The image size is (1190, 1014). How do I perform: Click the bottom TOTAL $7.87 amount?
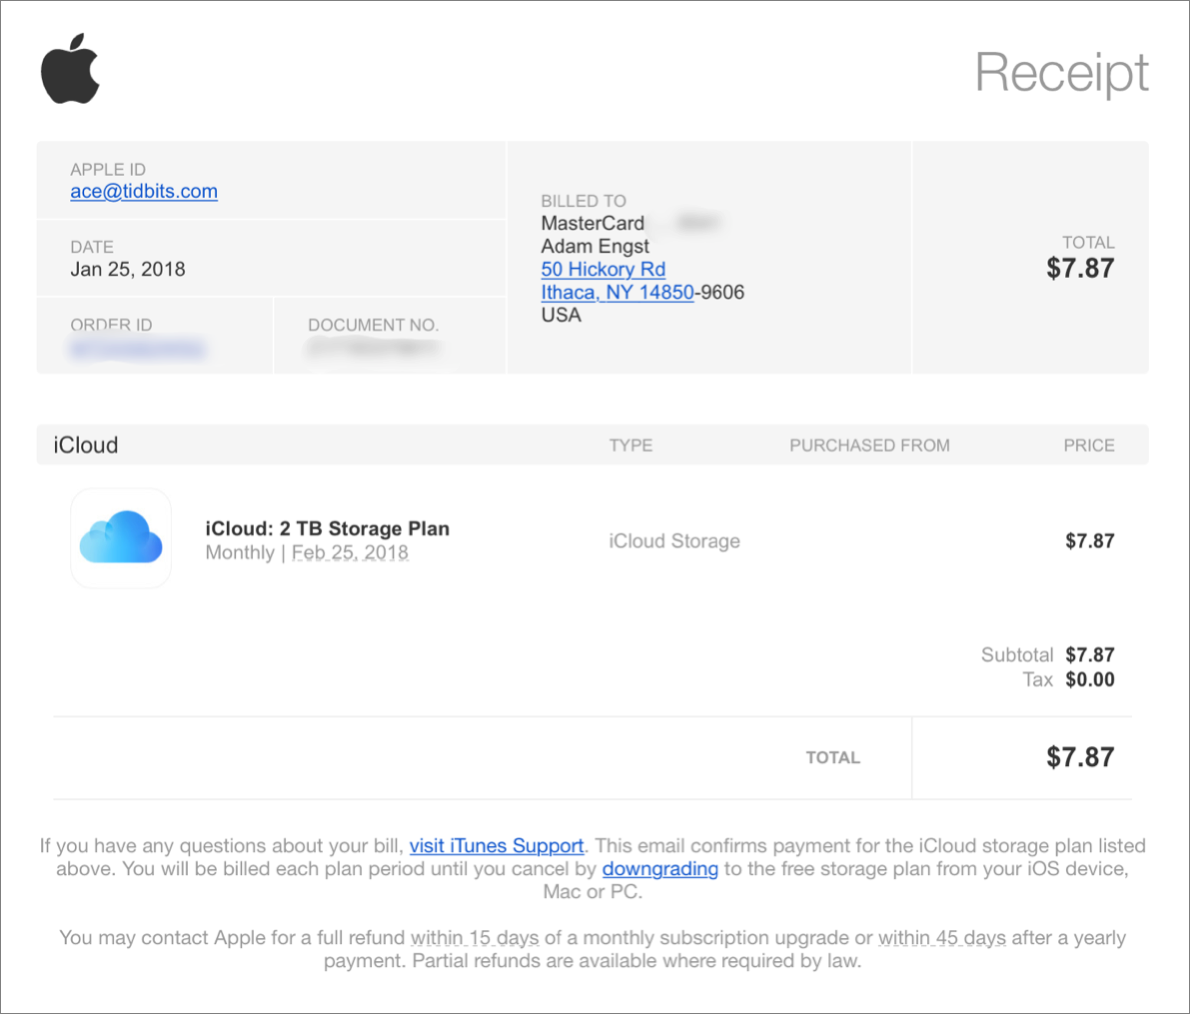1080,757
